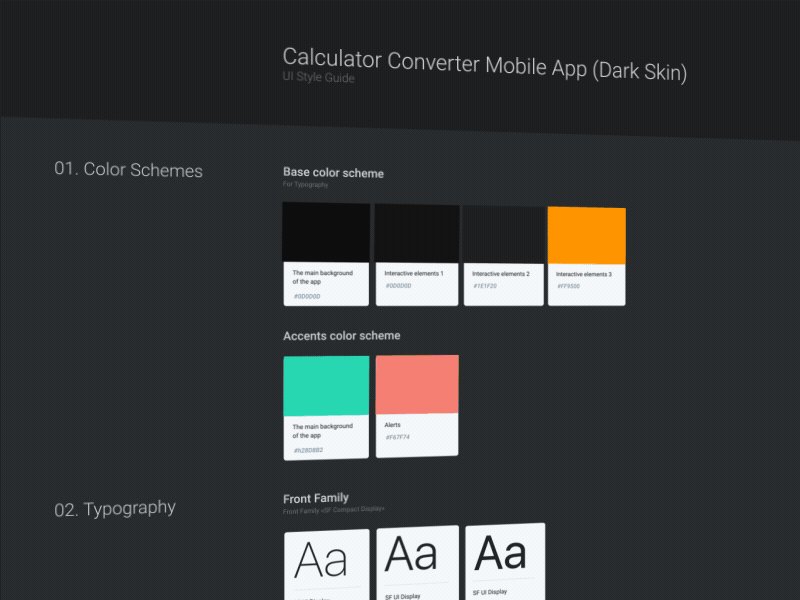Click main background label in Base scheme card

(322, 277)
